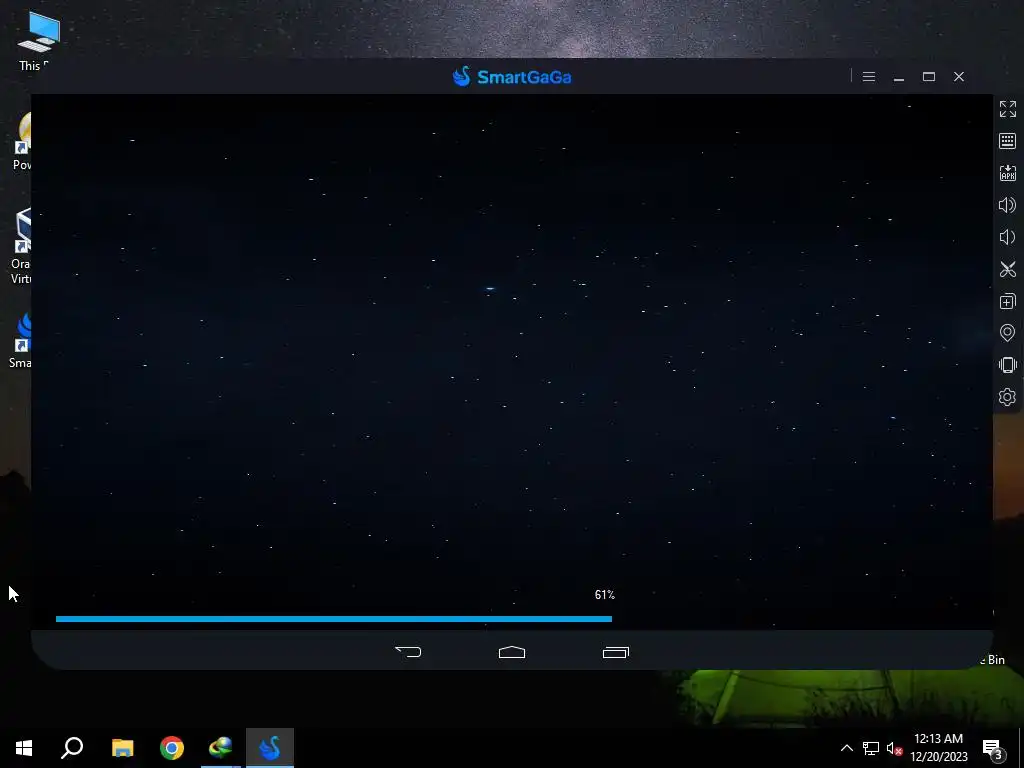Tap the Android back button
The image size is (1024, 768).
409,652
